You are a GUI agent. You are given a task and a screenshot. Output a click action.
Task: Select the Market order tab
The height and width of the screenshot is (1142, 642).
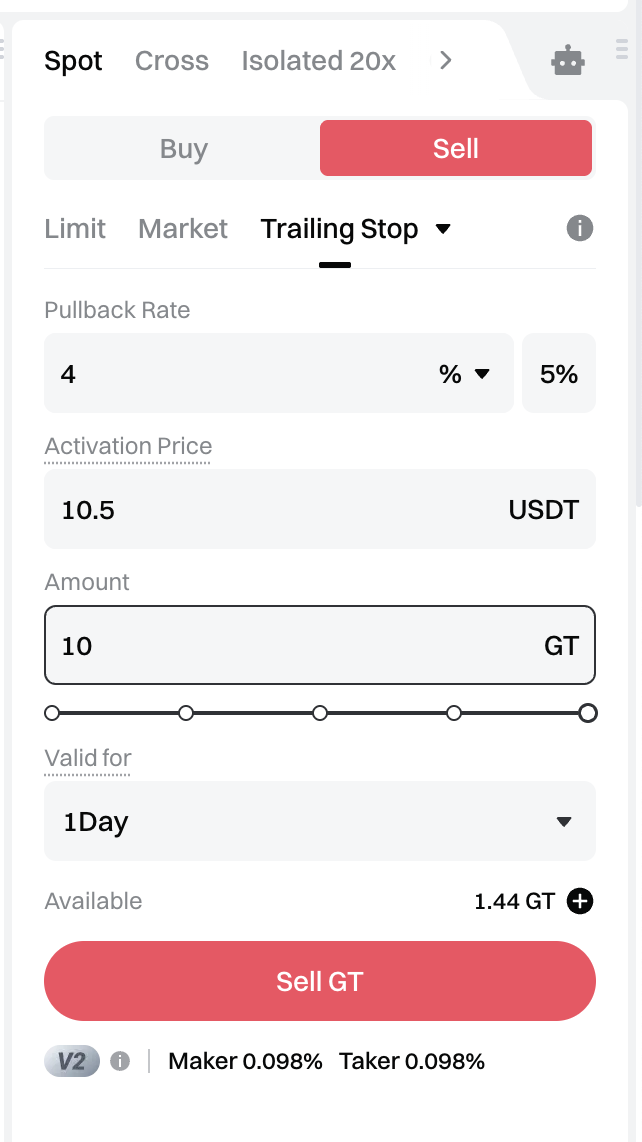183,229
